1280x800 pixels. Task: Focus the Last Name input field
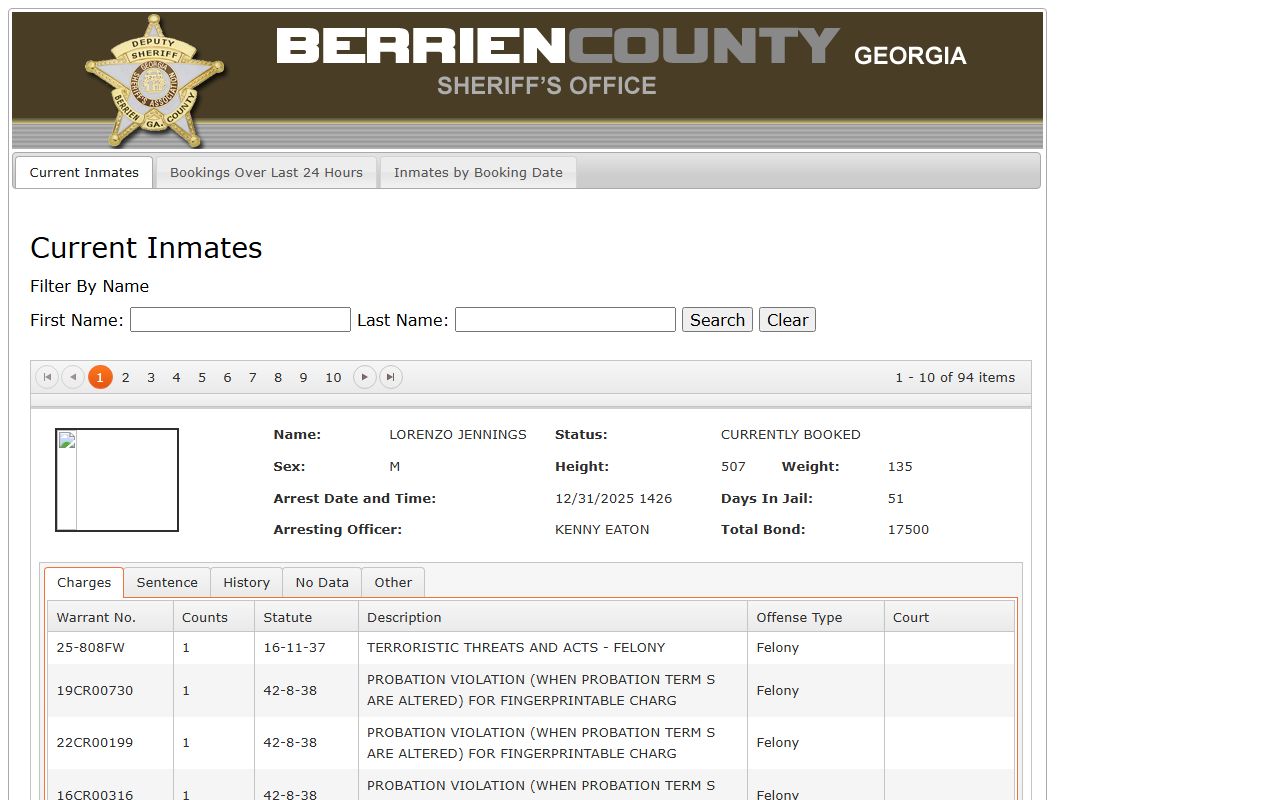point(565,320)
